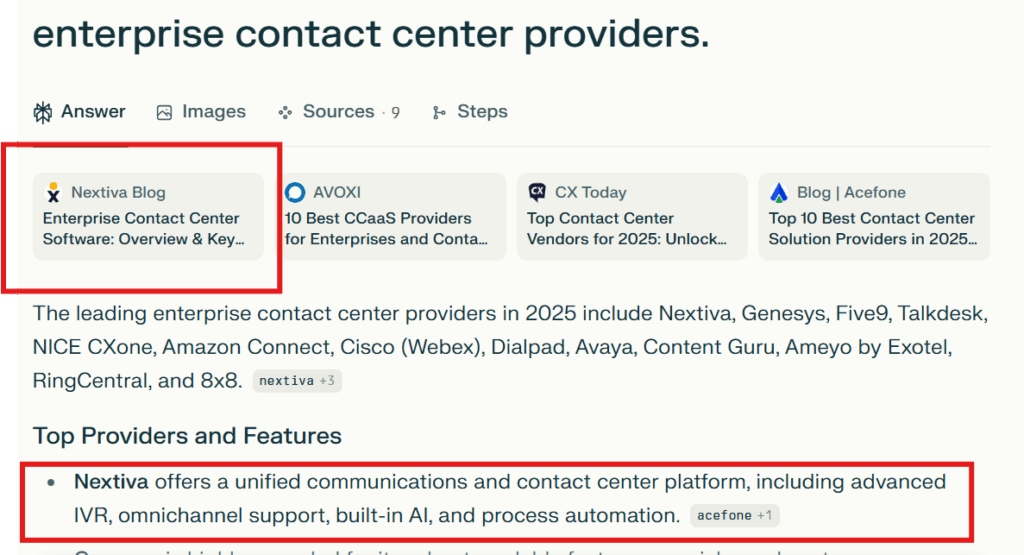The width and height of the screenshot is (1024, 555).
Task: Open the AVOXI source card
Action: (x=392, y=216)
